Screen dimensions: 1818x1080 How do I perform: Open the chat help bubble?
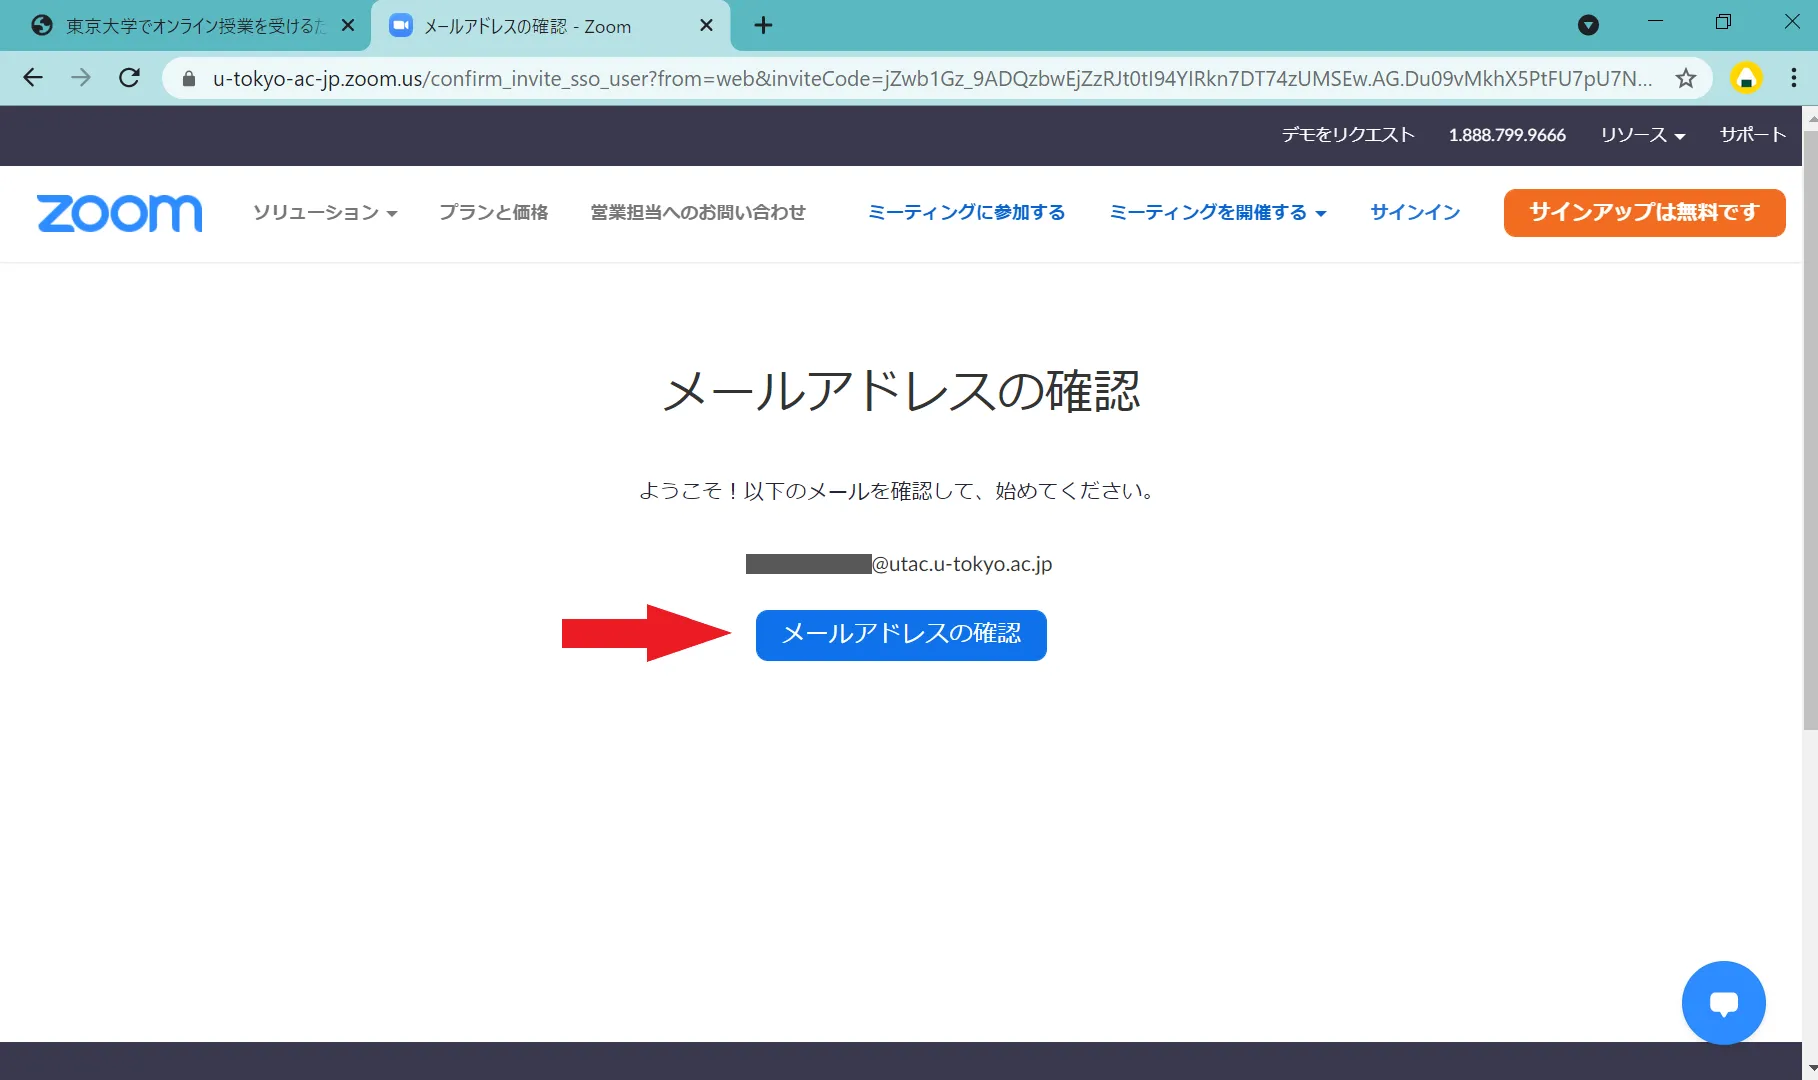click(1723, 1002)
